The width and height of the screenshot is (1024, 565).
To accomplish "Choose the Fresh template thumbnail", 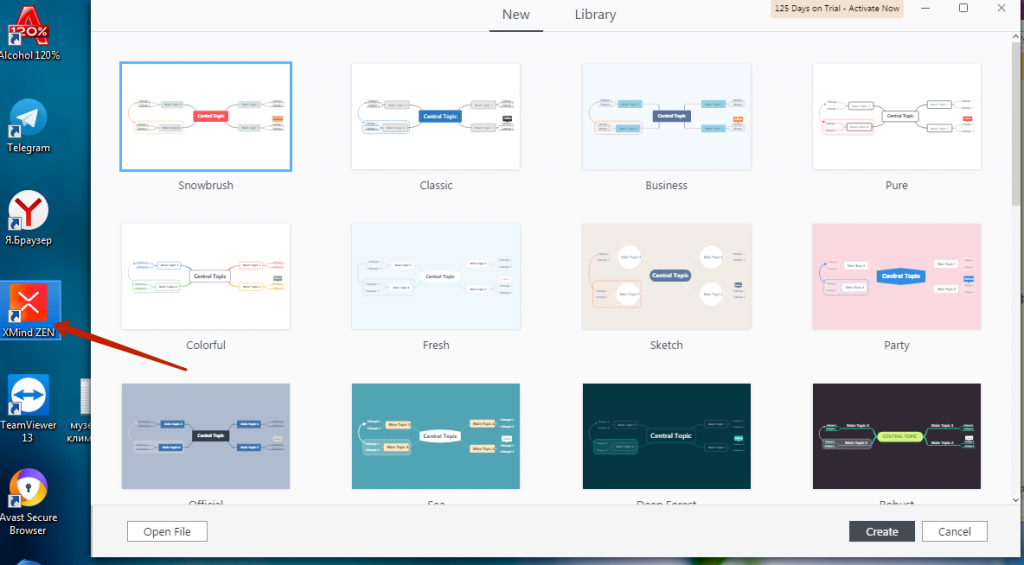I will tap(436, 276).
